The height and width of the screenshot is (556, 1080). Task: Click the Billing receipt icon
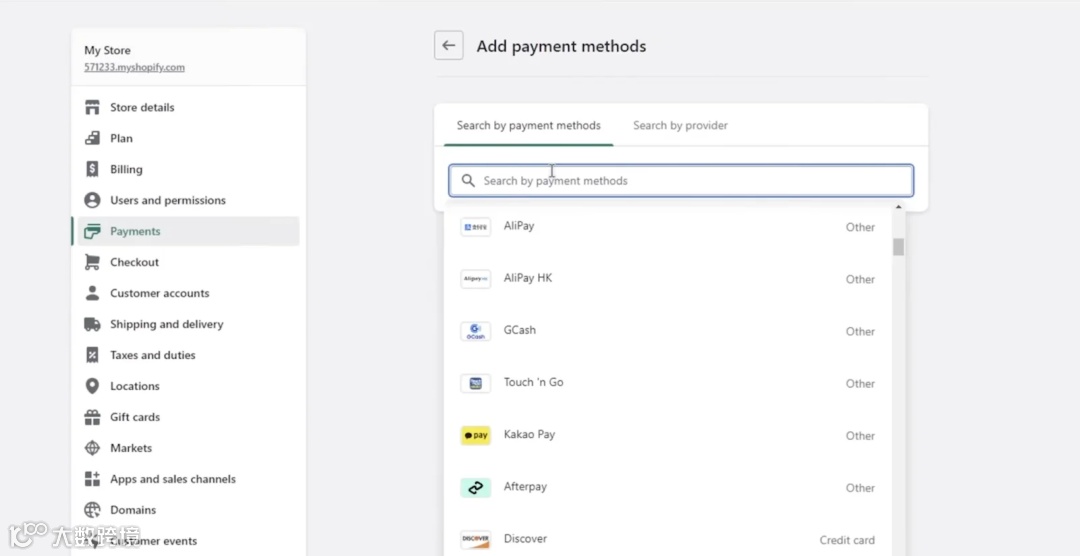(92, 169)
